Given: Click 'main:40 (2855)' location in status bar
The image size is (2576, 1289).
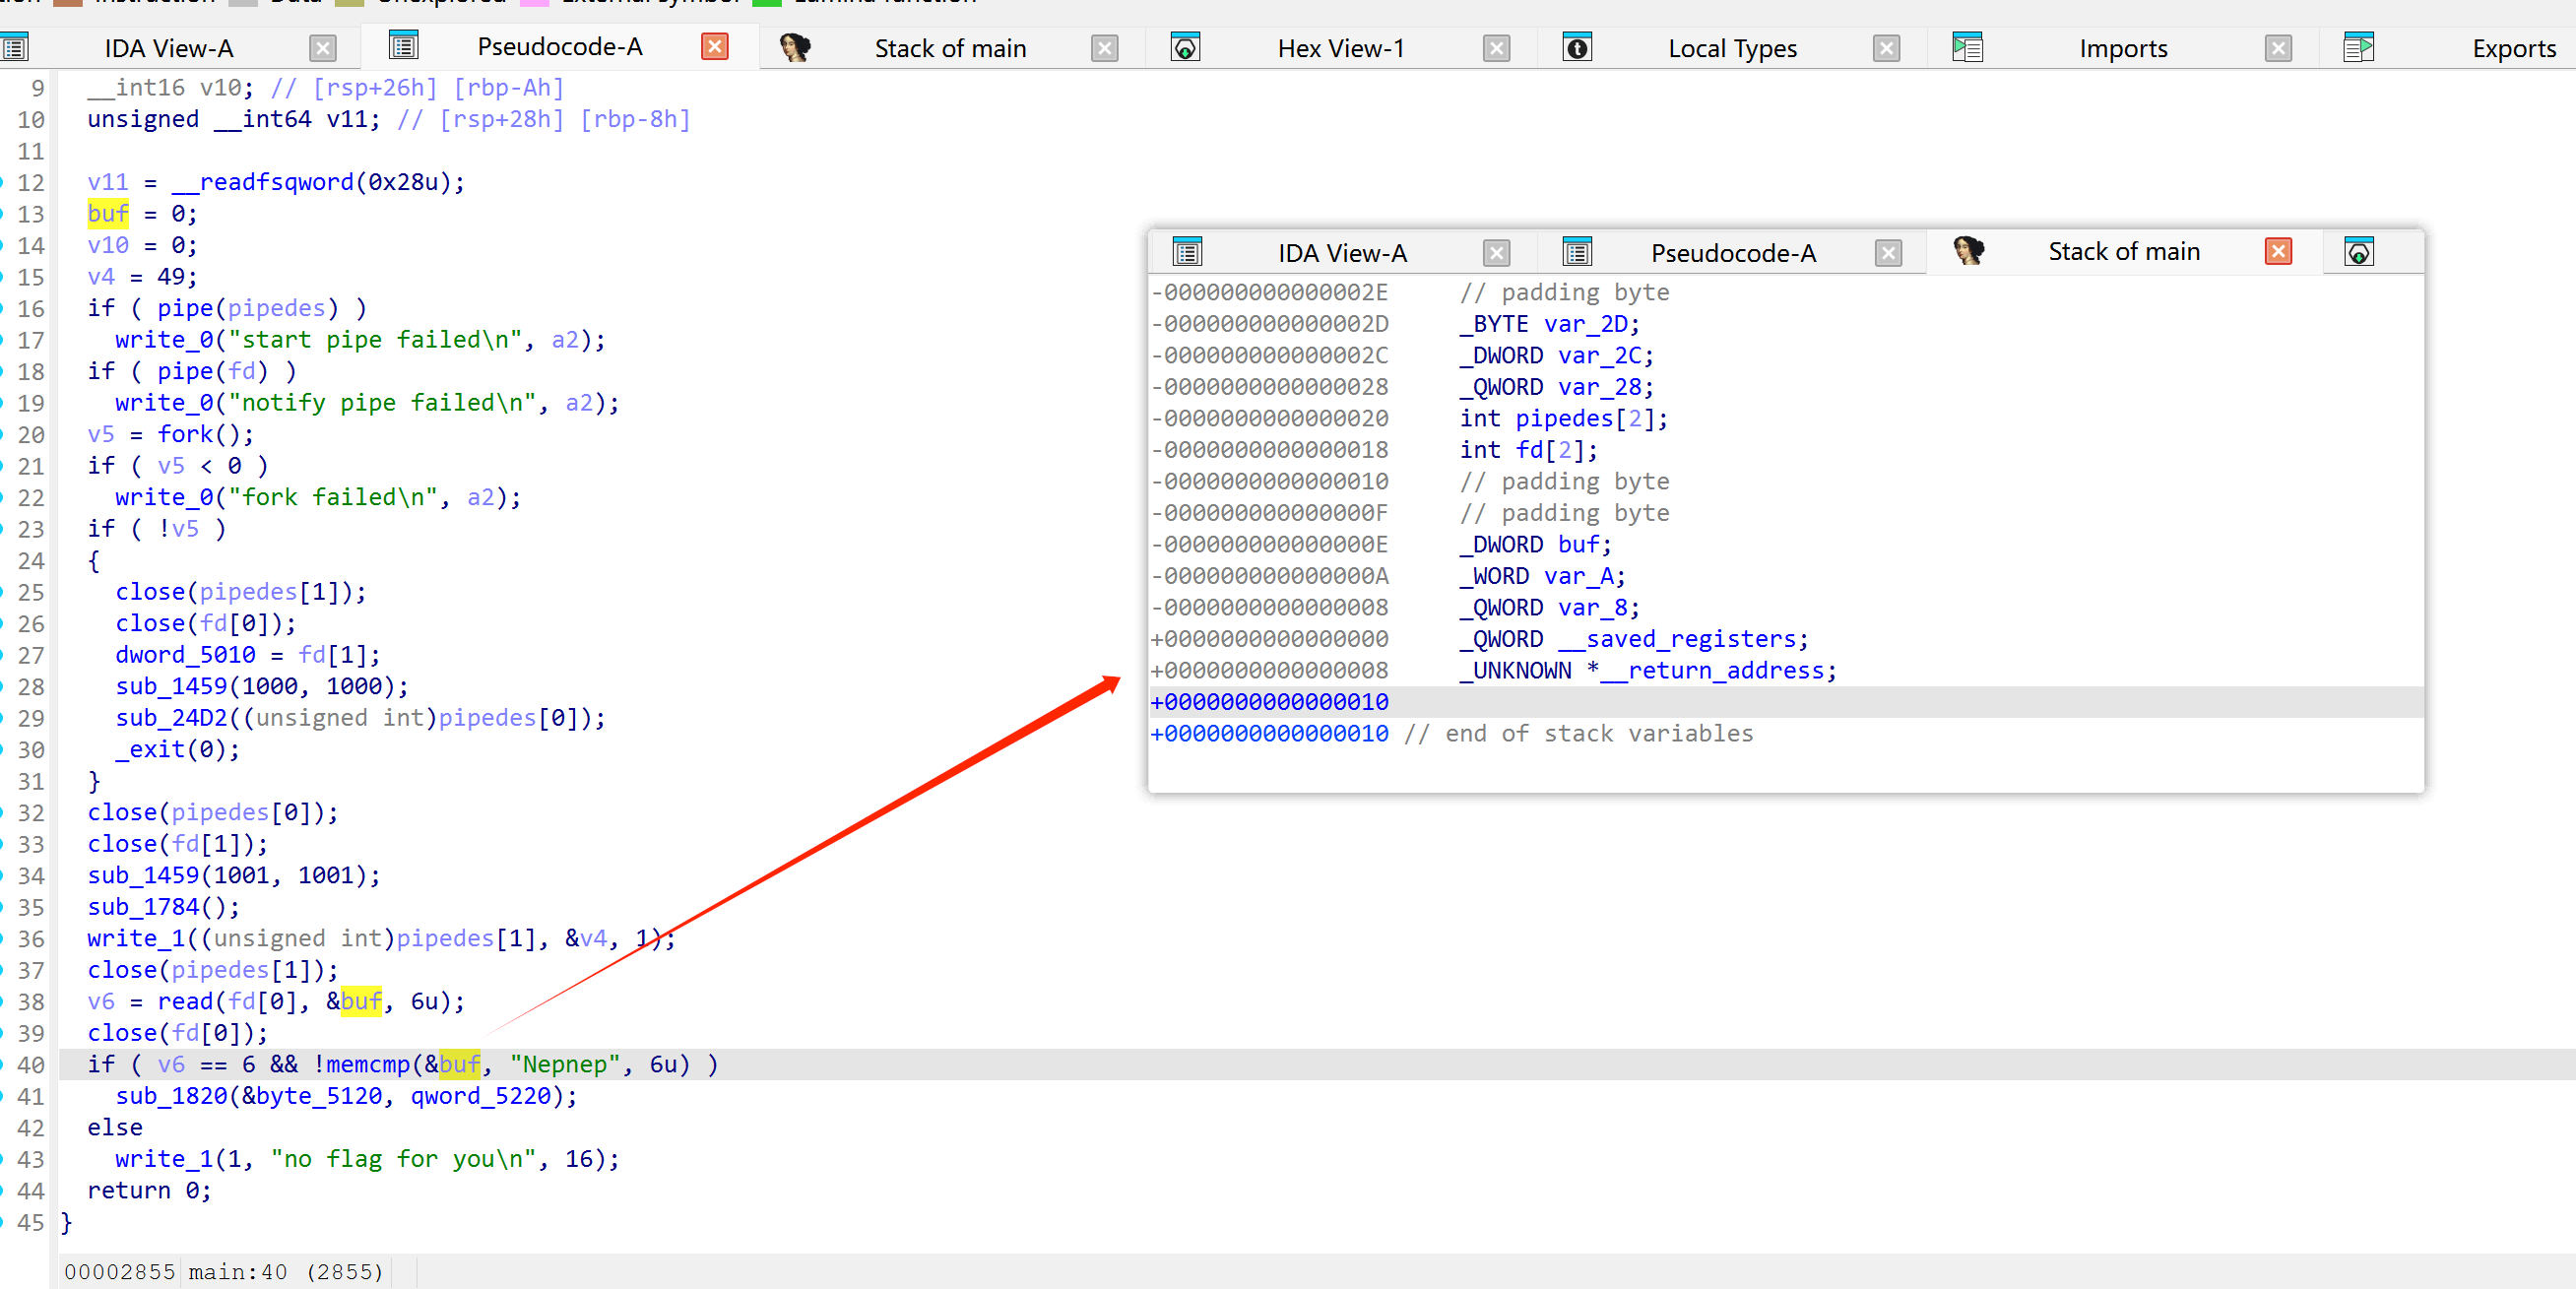Looking at the screenshot, I should [x=286, y=1272].
